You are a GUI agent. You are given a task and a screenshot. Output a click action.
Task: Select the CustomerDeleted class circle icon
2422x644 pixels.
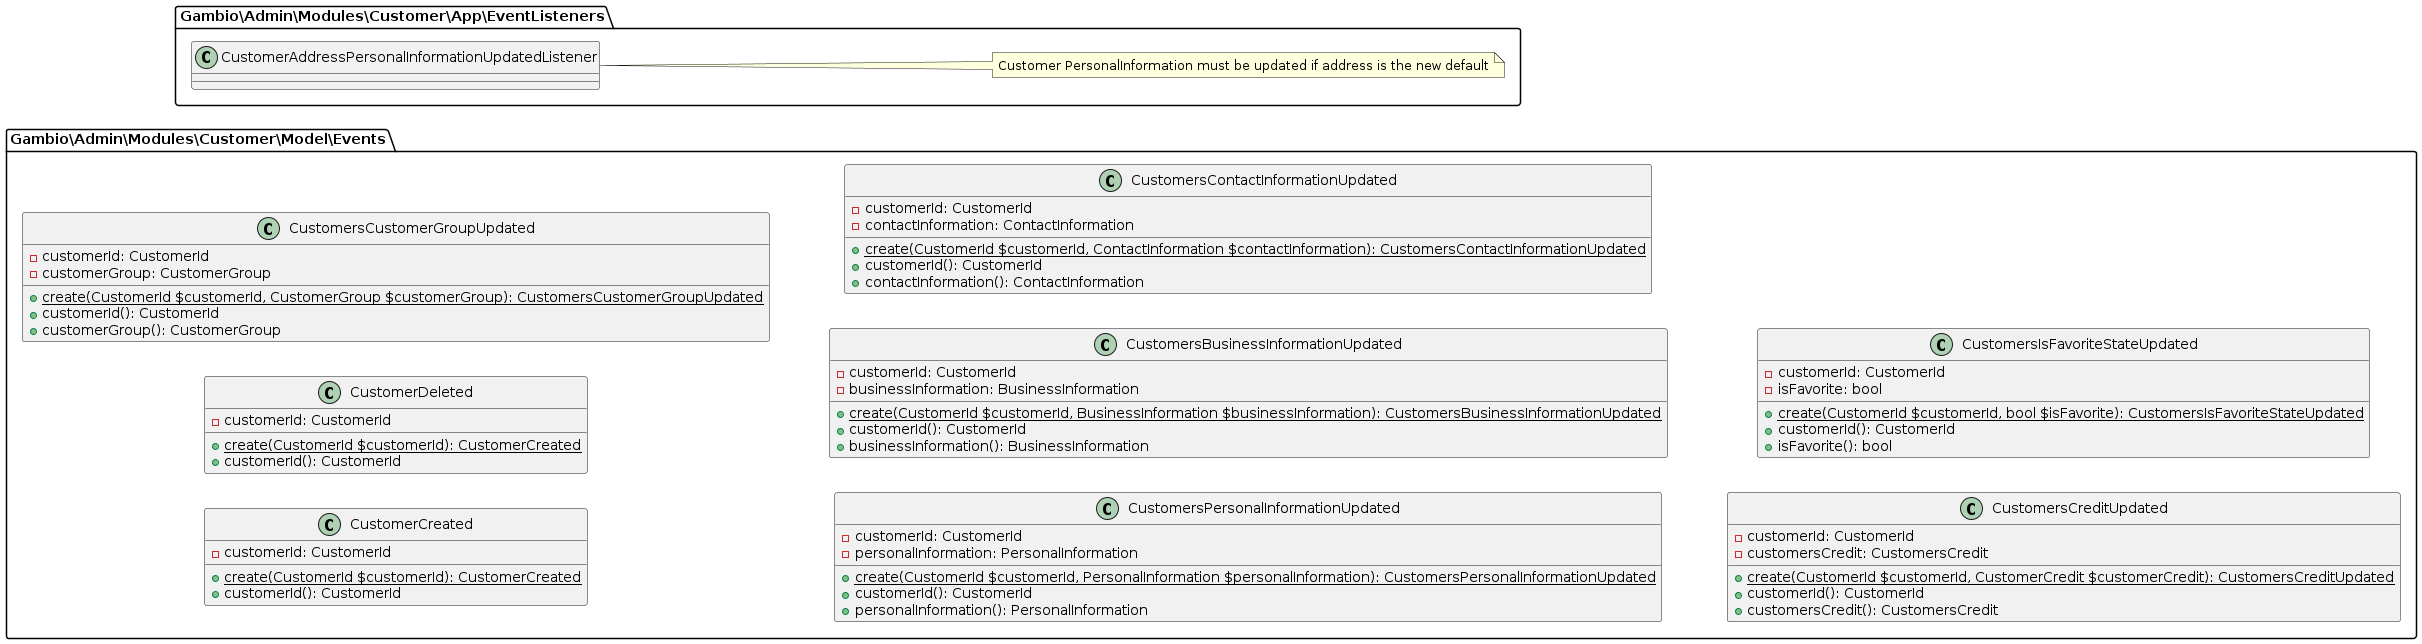[x=329, y=393]
